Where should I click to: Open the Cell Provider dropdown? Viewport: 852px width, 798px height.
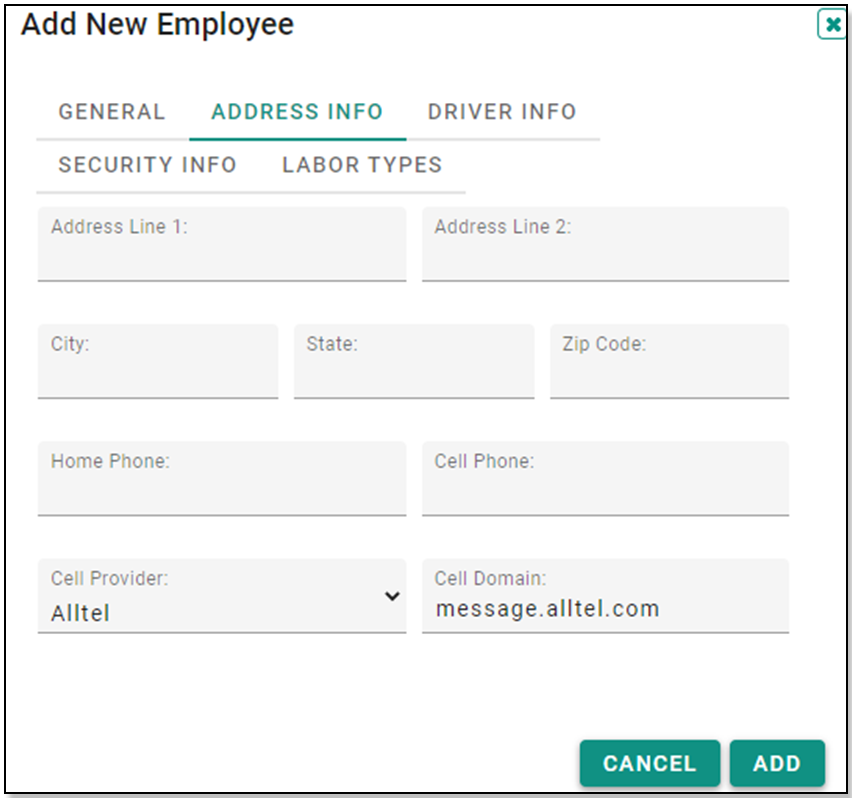(x=222, y=596)
